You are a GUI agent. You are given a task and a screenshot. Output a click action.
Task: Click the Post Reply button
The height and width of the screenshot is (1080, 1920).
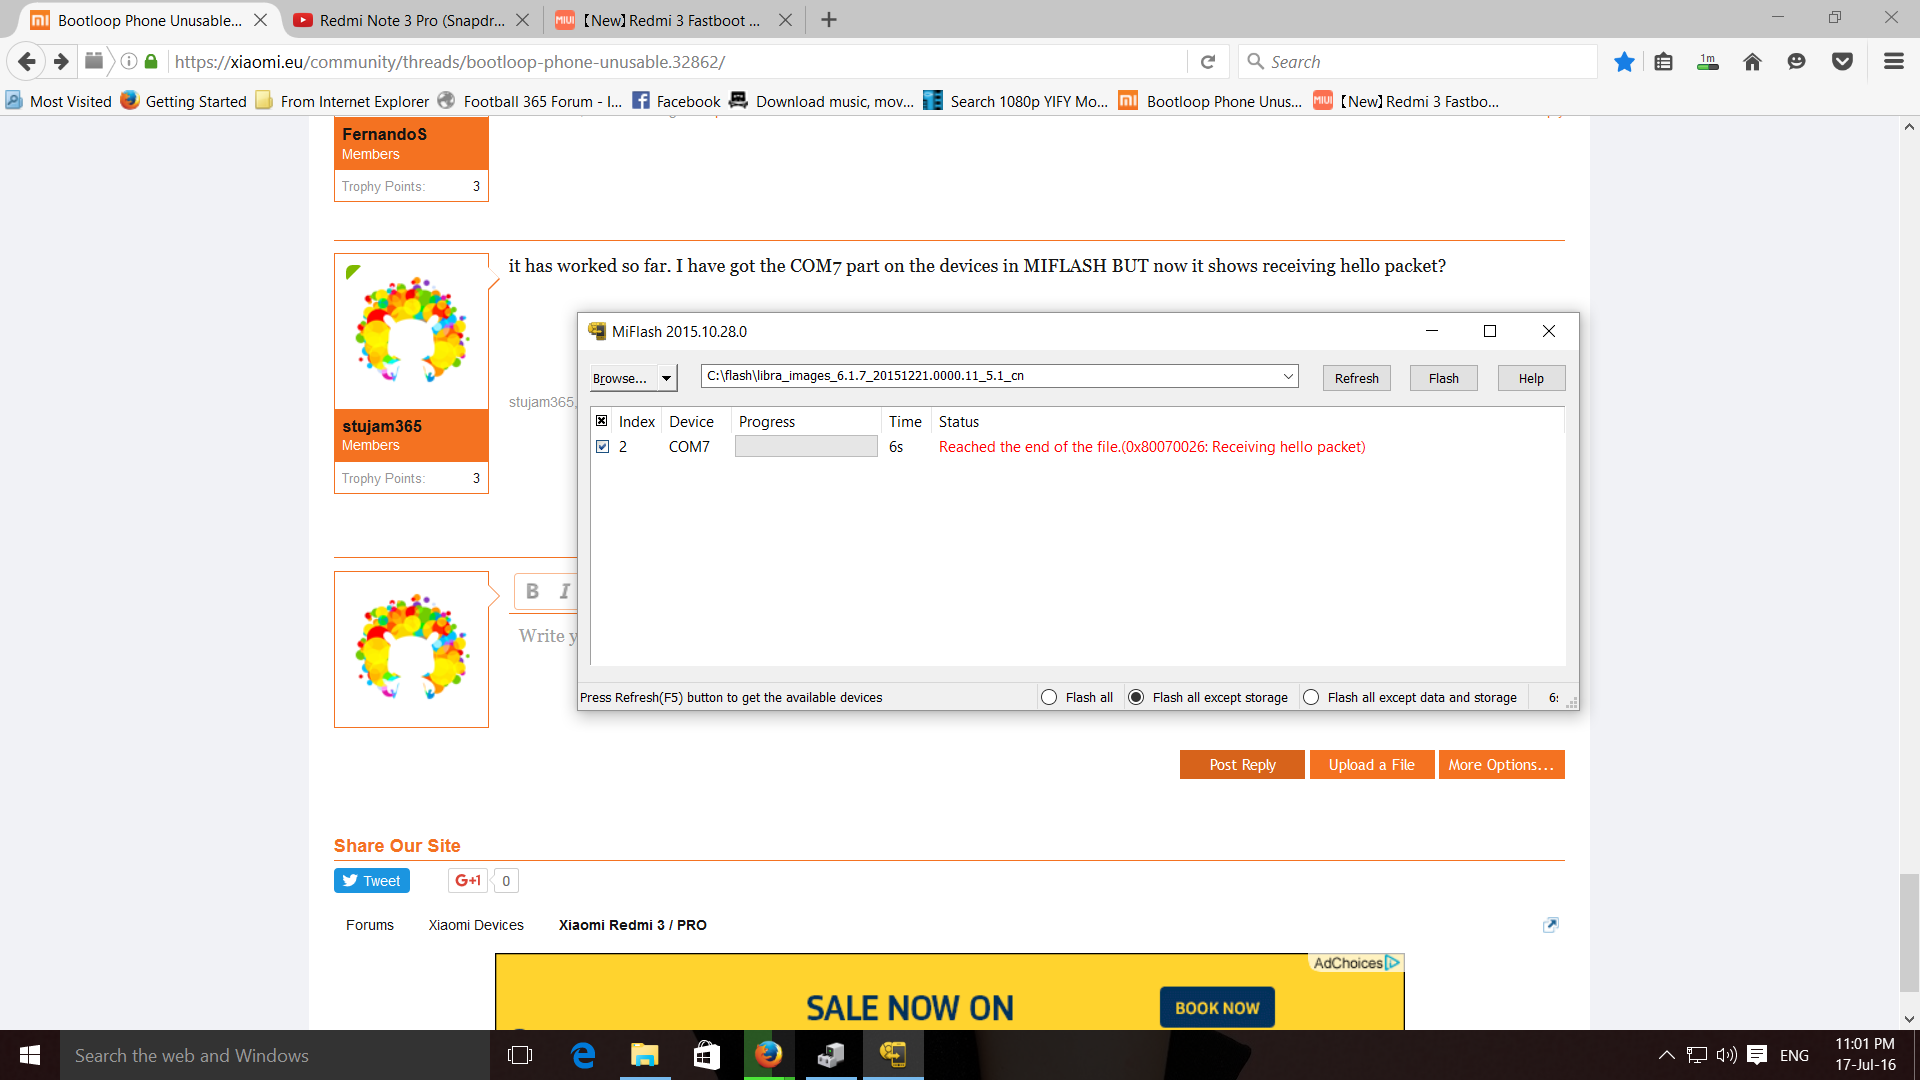pos(1242,764)
